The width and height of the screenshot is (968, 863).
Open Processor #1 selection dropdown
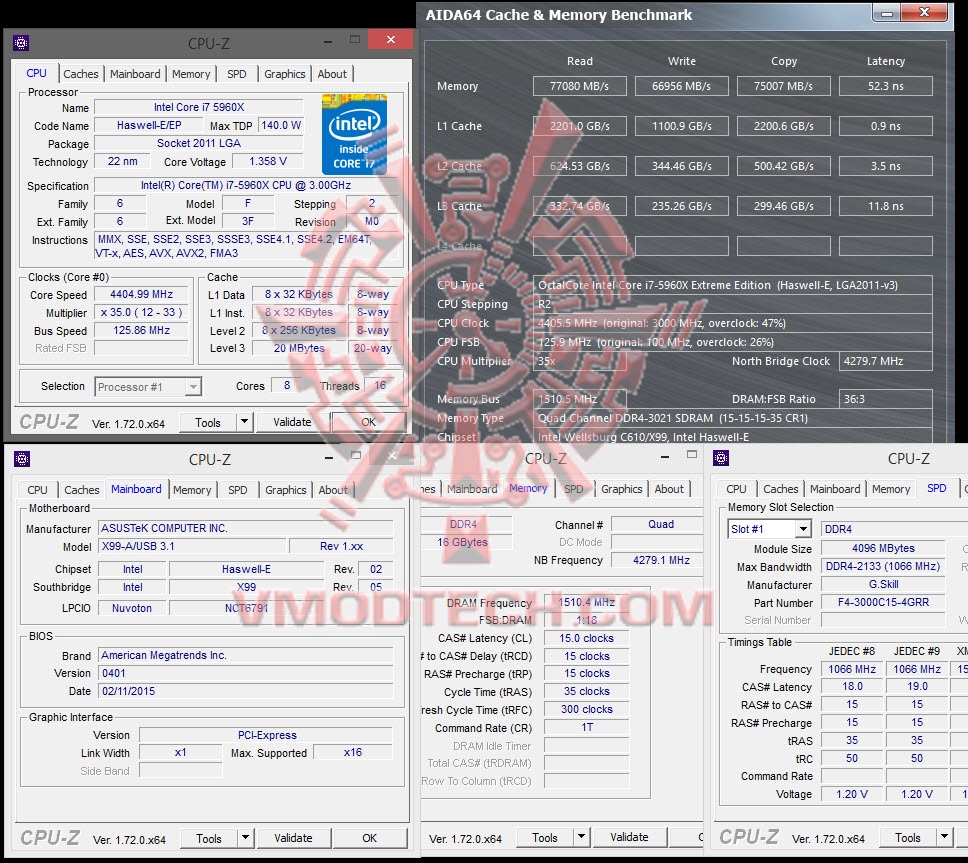click(148, 387)
